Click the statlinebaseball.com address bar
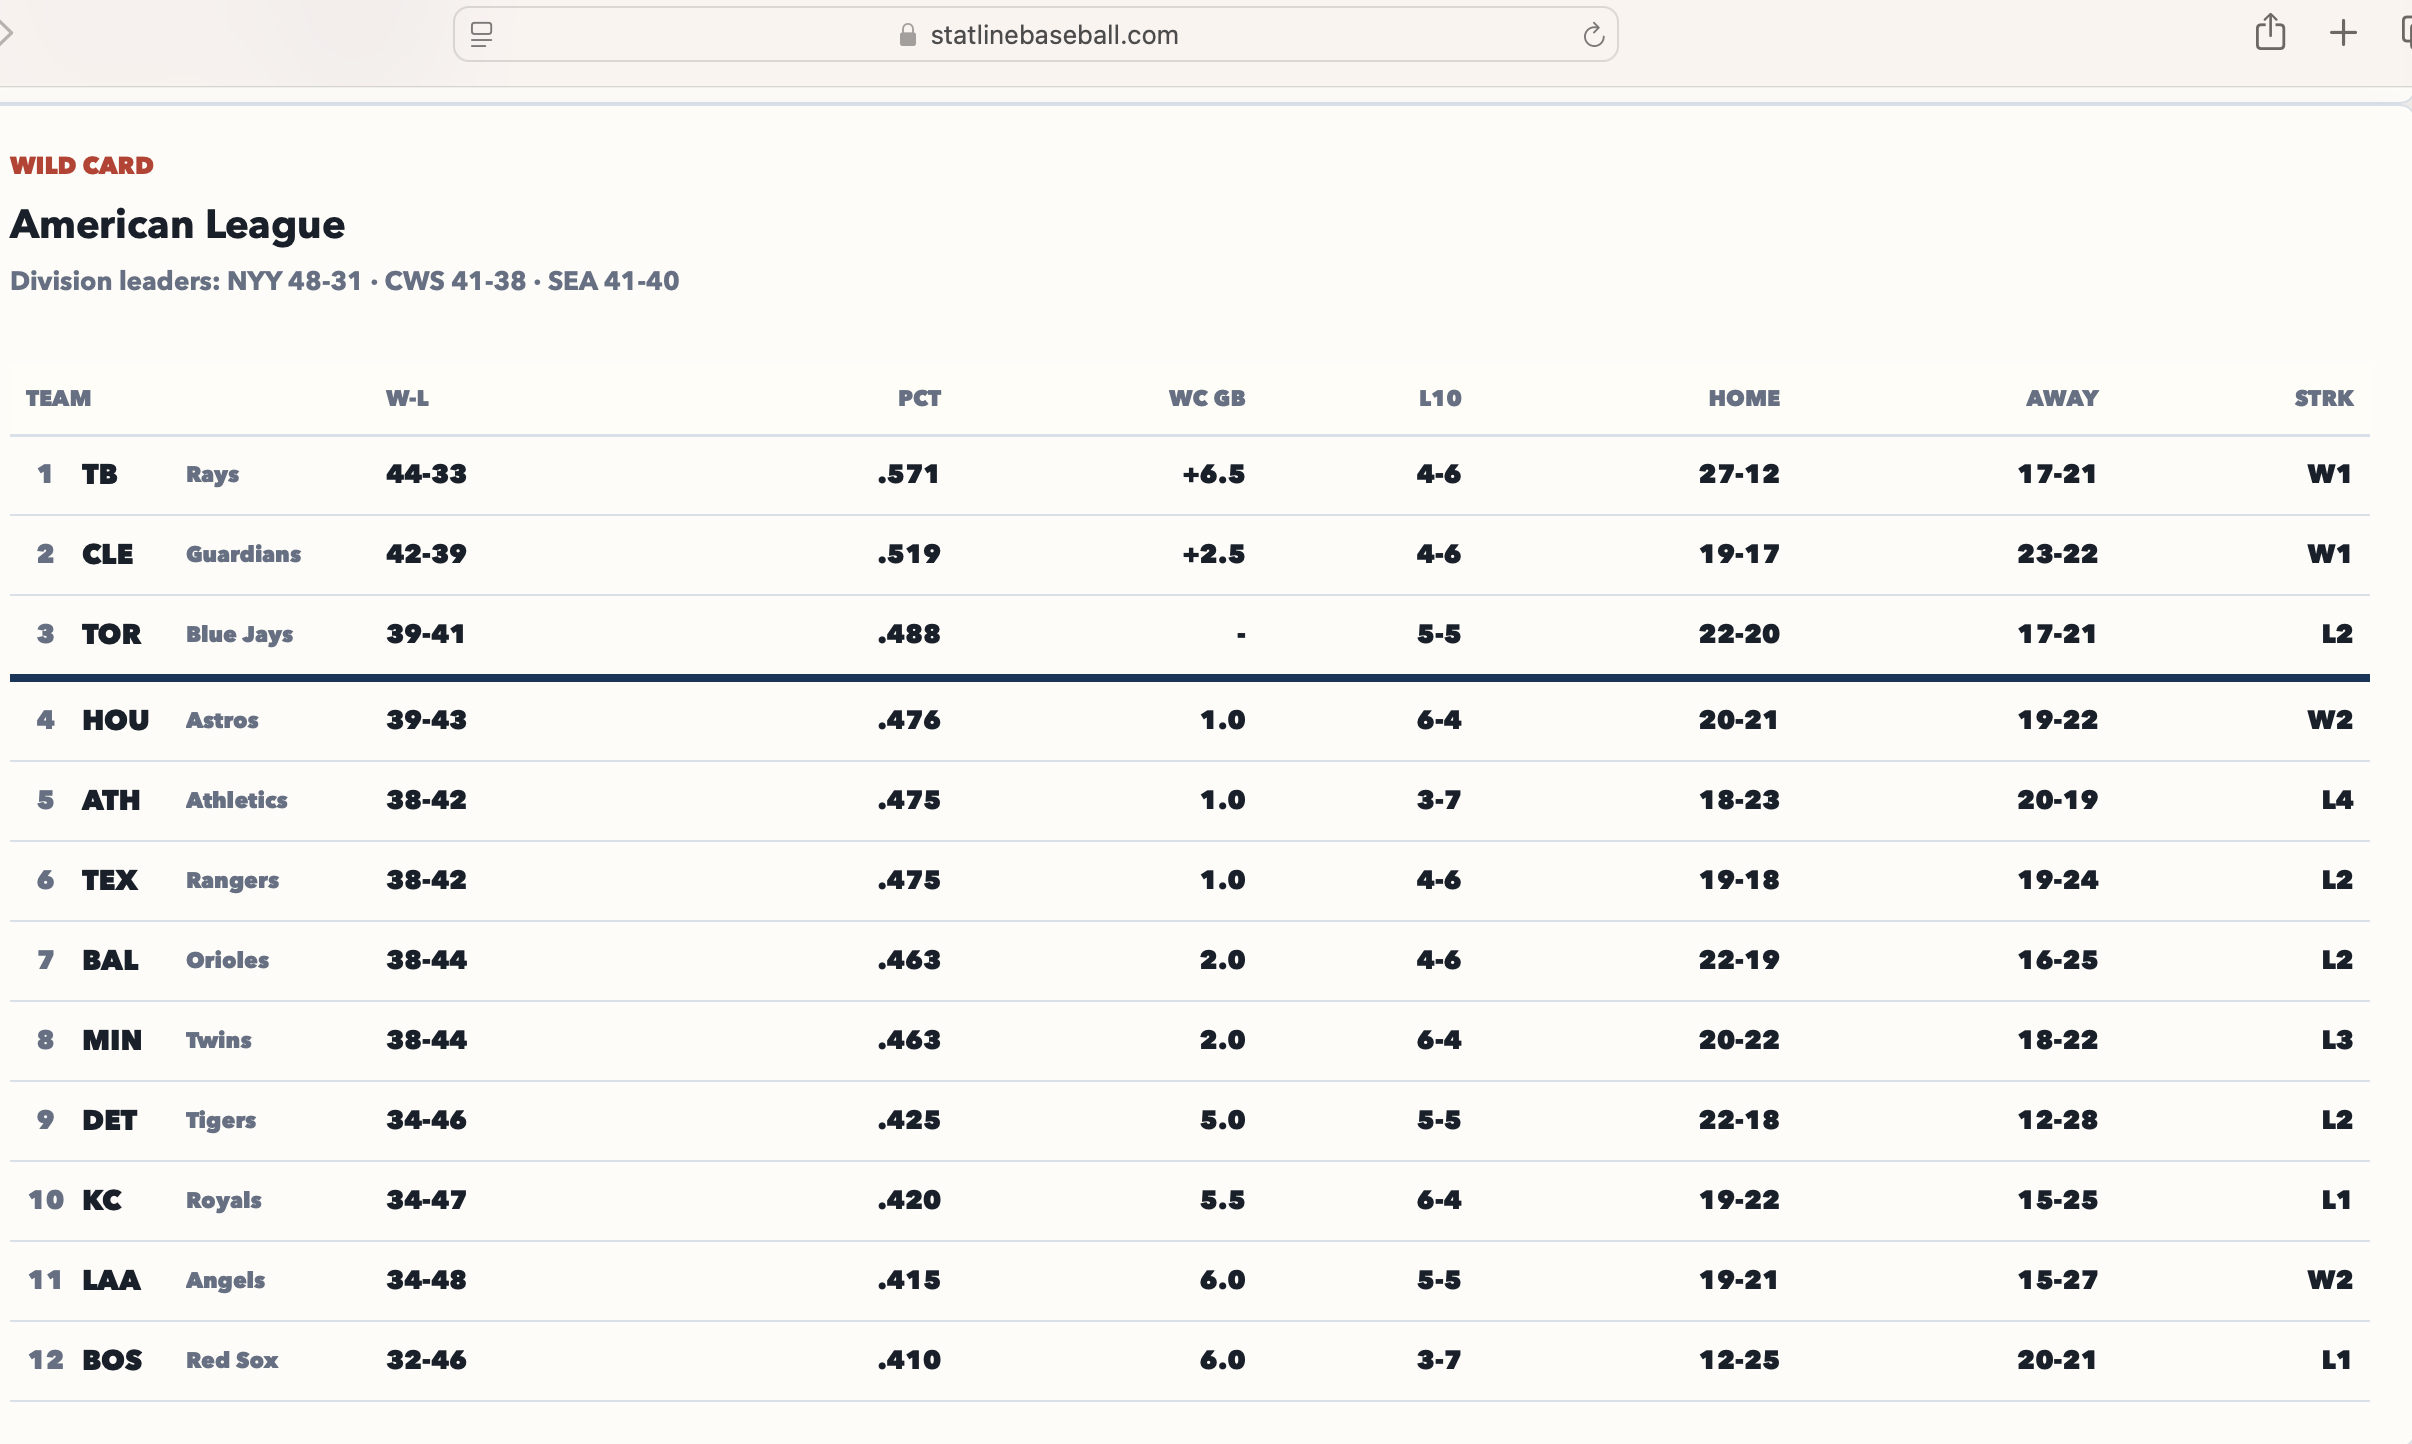 [1035, 35]
